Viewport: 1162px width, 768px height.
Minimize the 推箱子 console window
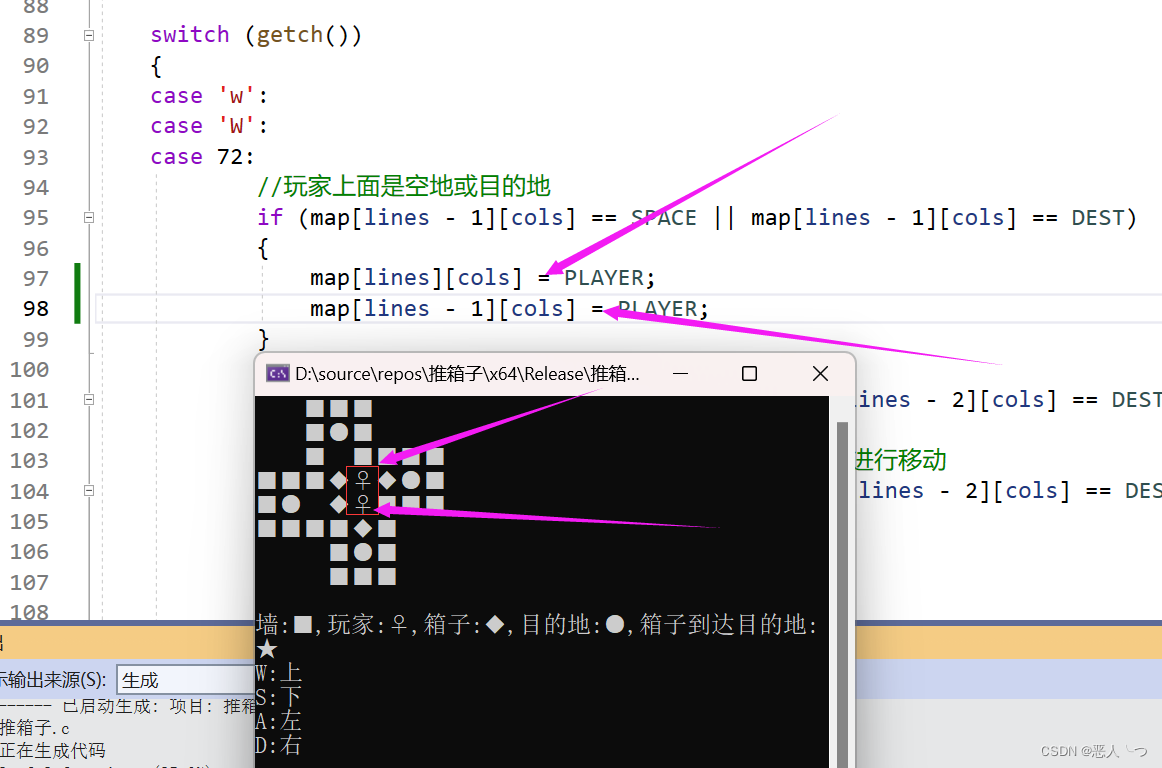[x=680, y=374]
